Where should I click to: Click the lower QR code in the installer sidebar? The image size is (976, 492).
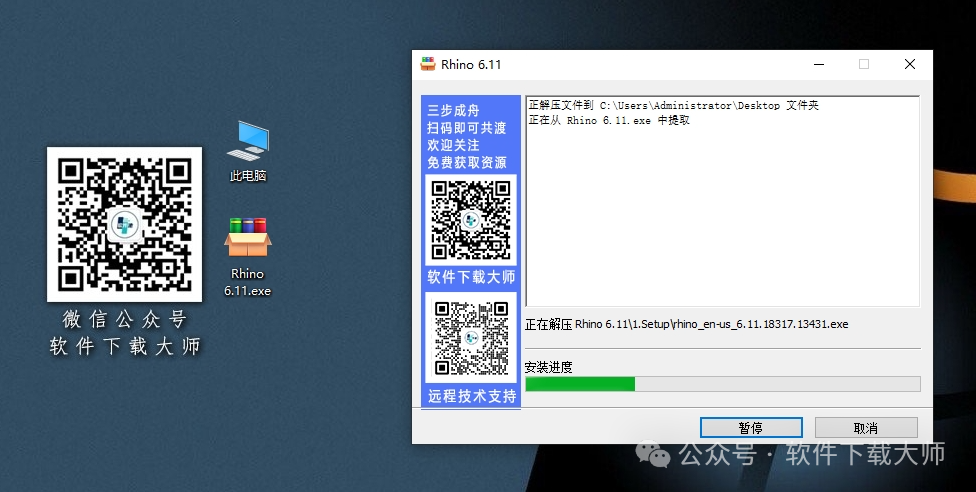coord(471,338)
